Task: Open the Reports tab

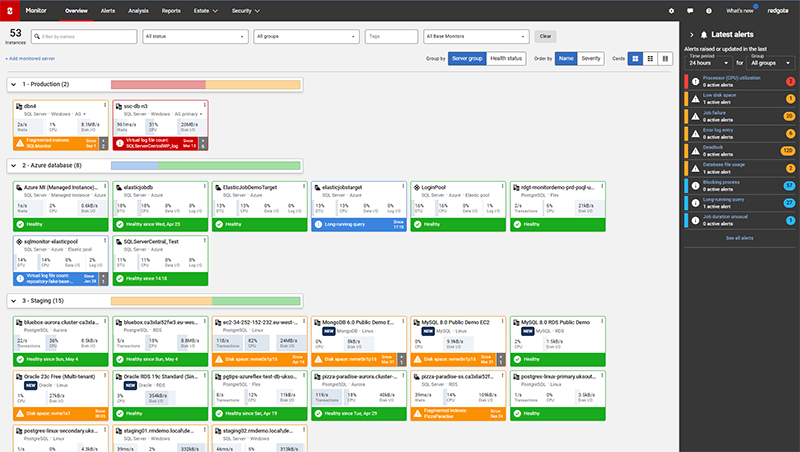Action: pos(171,11)
